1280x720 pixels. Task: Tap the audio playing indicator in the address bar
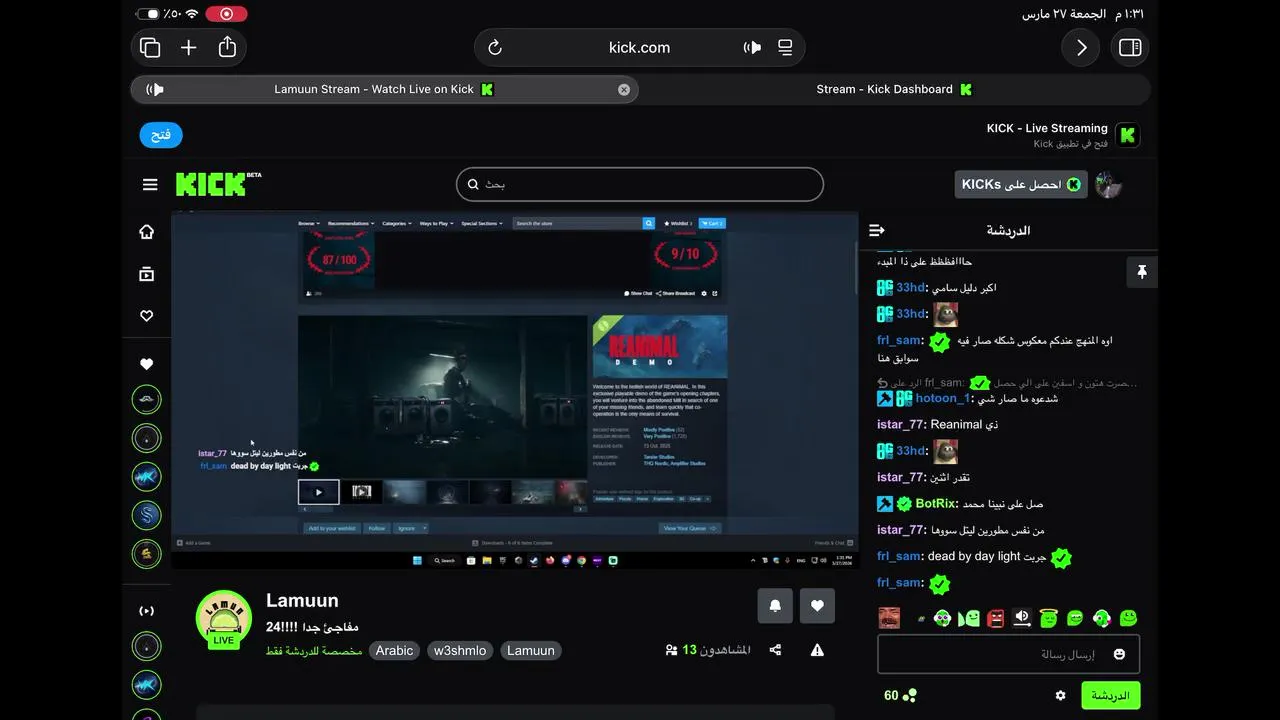click(752, 48)
